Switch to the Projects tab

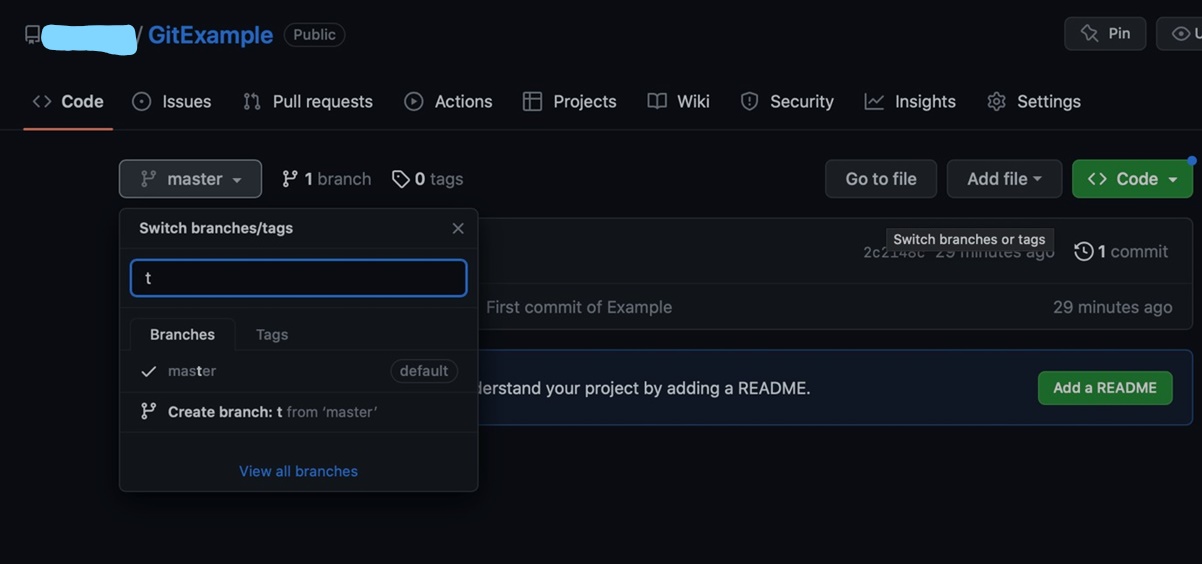[570, 101]
